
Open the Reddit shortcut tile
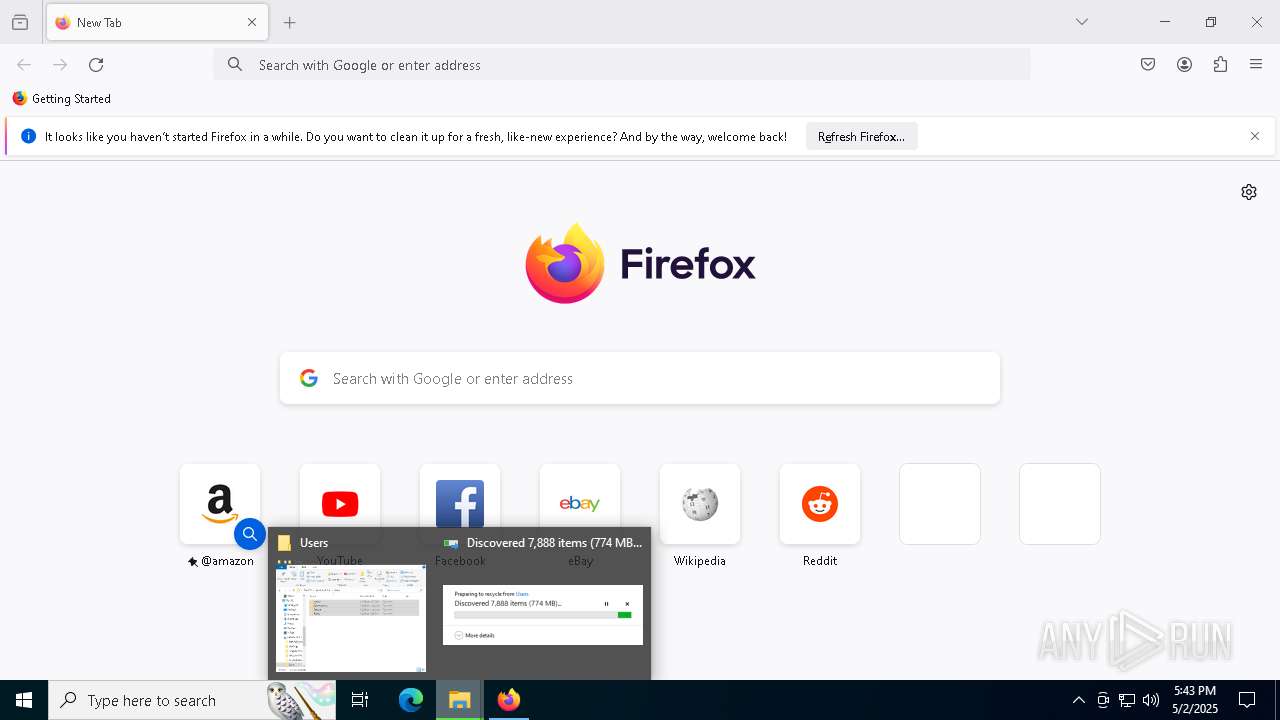point(820,504)
